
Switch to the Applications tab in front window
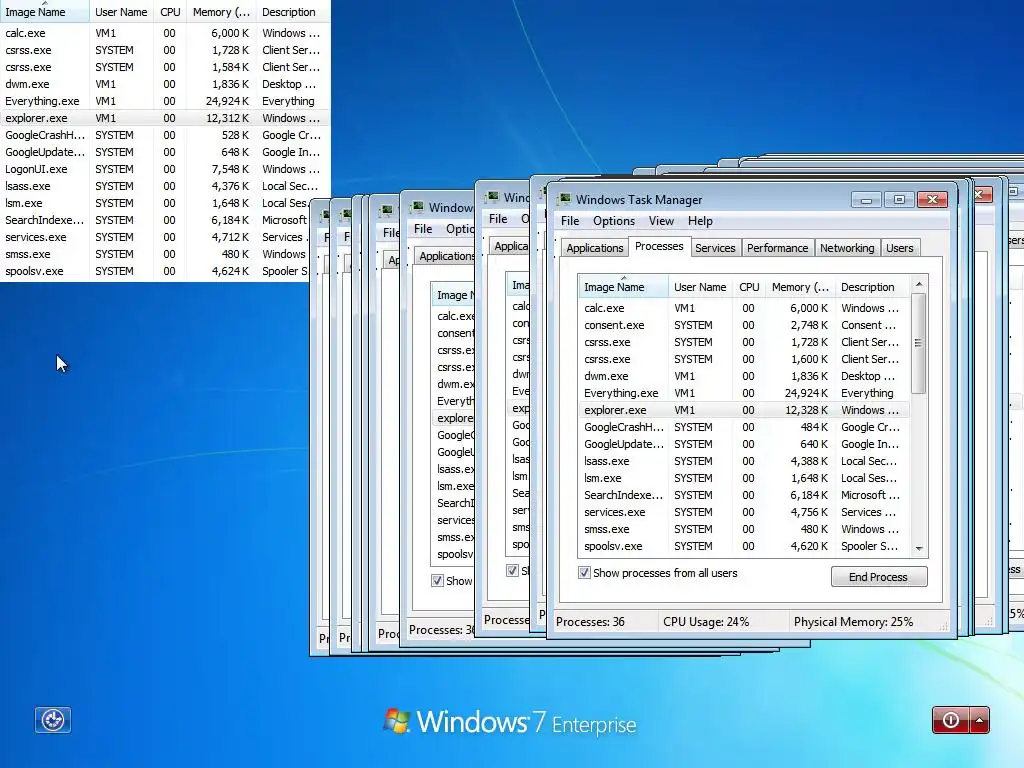pyautogui.click(x=595, y=248)
